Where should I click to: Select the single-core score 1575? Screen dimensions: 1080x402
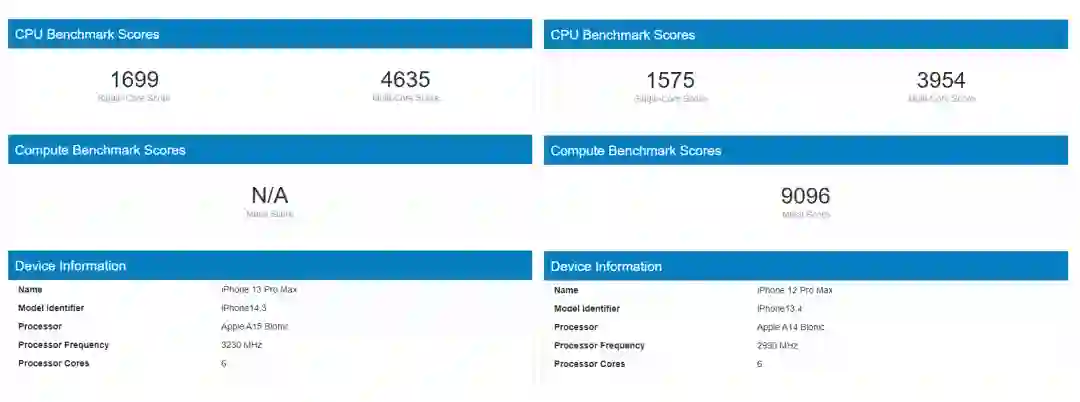pos(670,81)
